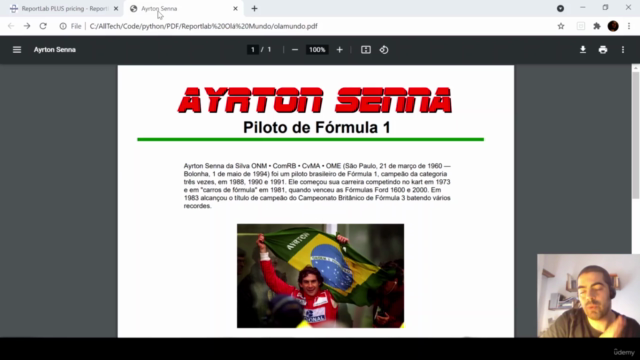Reload the current page
Viewport: 640px width, 360px height.
(x=43, y=26)
